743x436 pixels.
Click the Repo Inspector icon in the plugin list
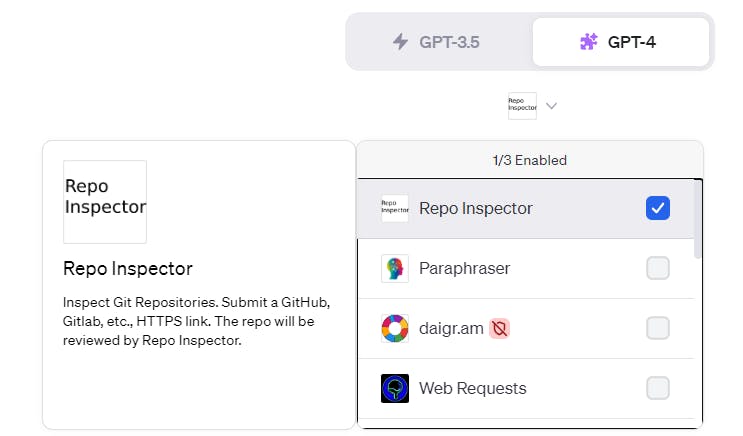click(x=395, y=208)
